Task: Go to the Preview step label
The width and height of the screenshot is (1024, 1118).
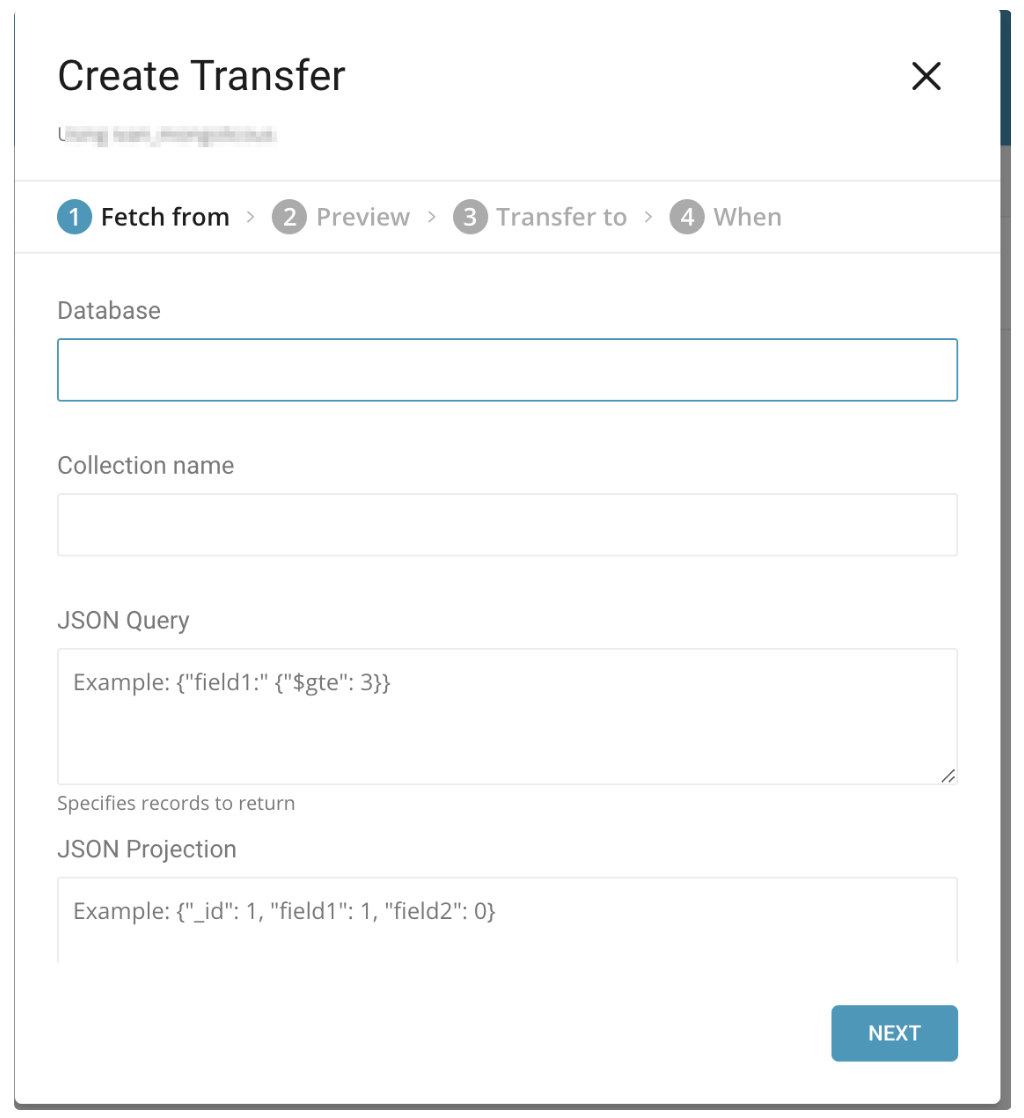Action: 363,217
